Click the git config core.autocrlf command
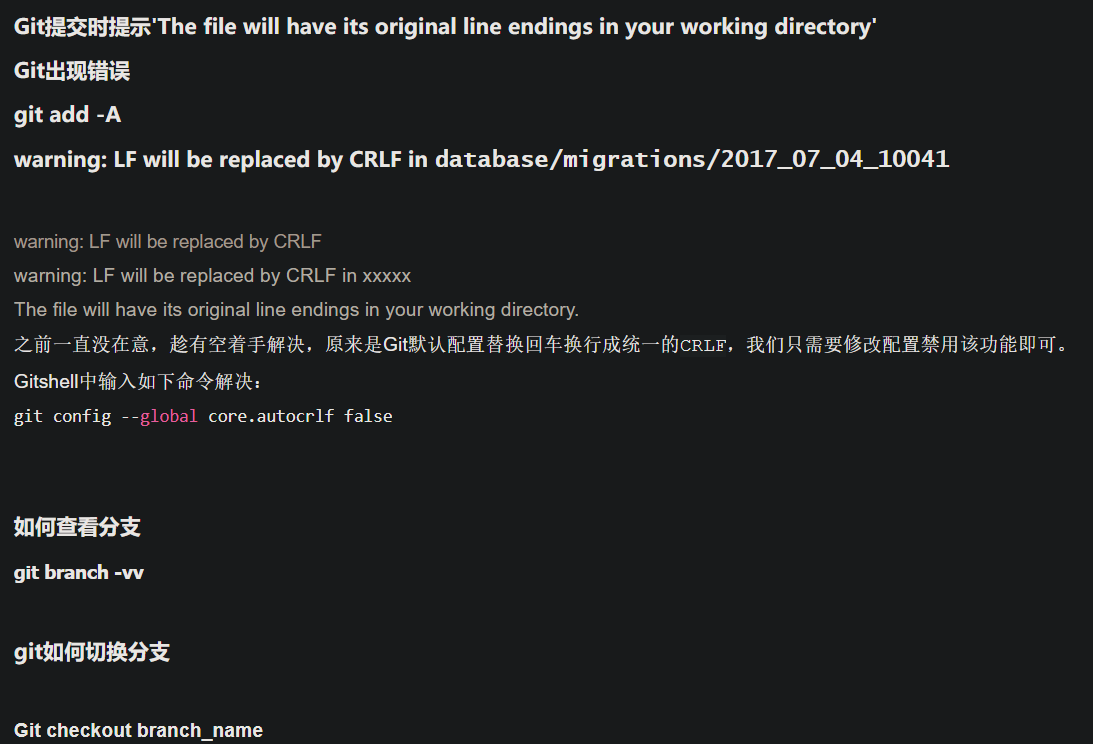Image resolution: width=1093 pixels, height=744 pixels. (203, 416)
